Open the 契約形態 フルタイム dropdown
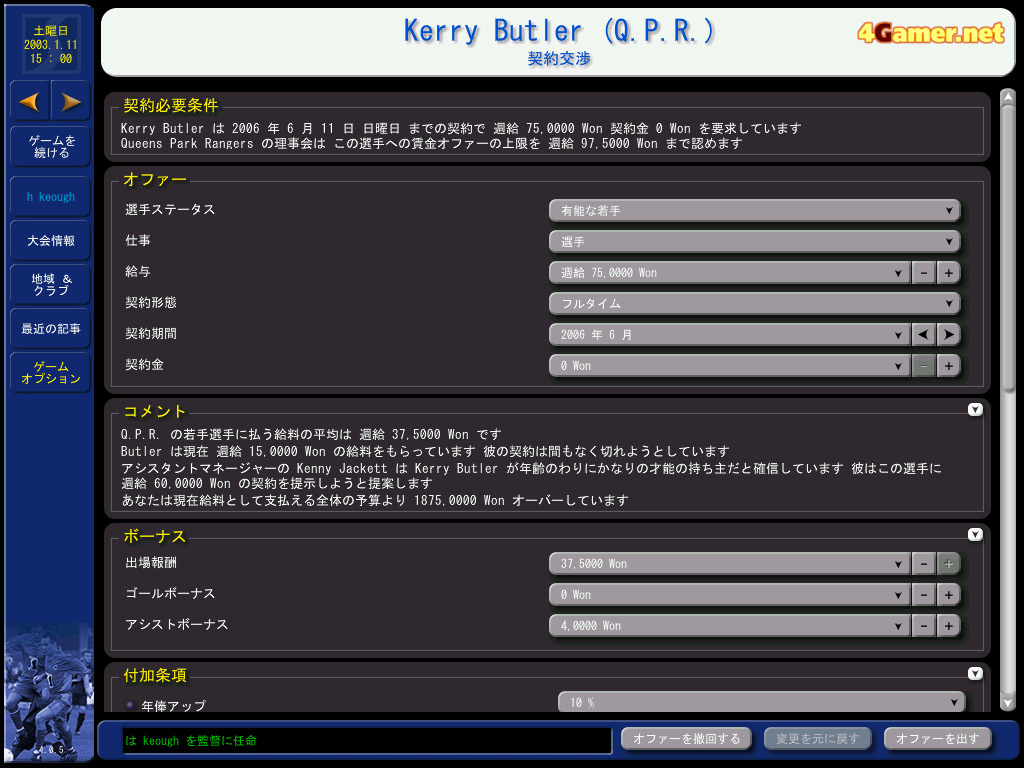The width and height of the screenshot is (1024, 768). click(754, 303)
